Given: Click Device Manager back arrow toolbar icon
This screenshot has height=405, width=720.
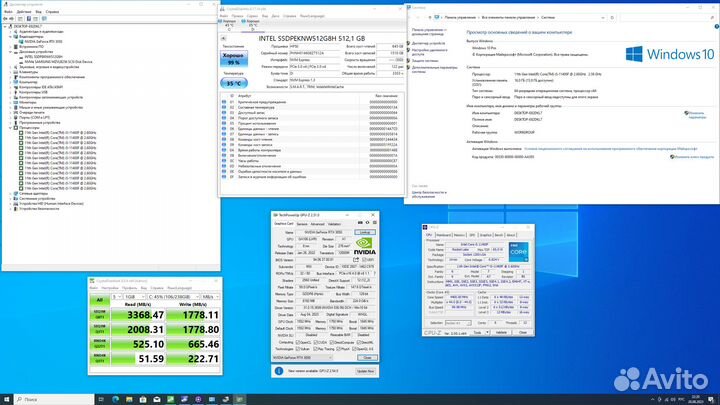Looking at the screenshot, I should click(x=5, y=19).
